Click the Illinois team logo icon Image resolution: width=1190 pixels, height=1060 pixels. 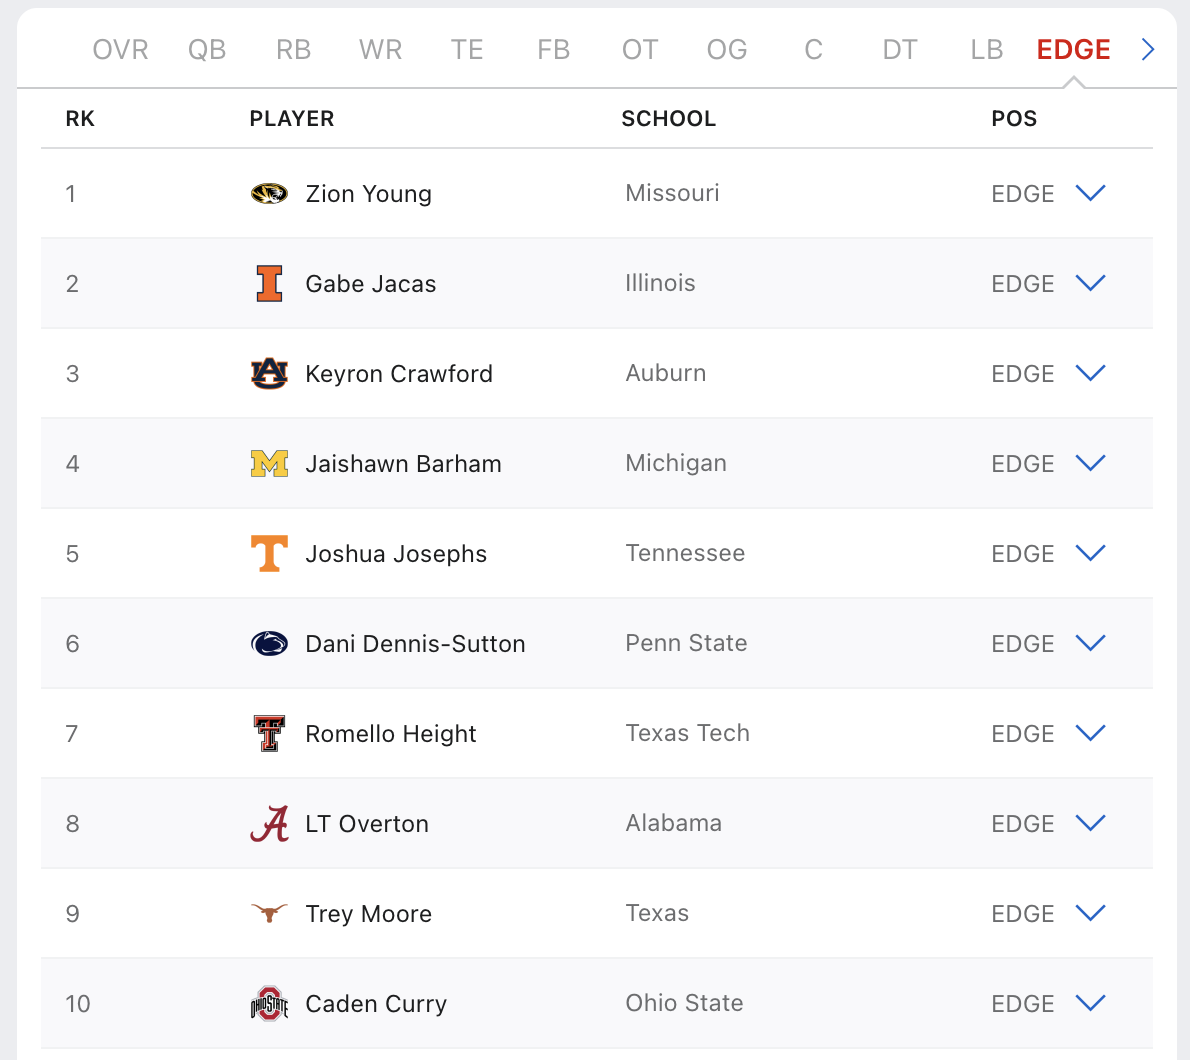[269, 284]
